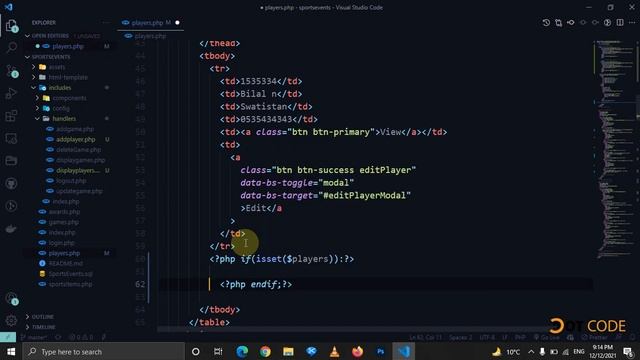Click the text "#editPlayerModal" in the code
This screenshot has height=360, width=640.
(x=367, y=196)
